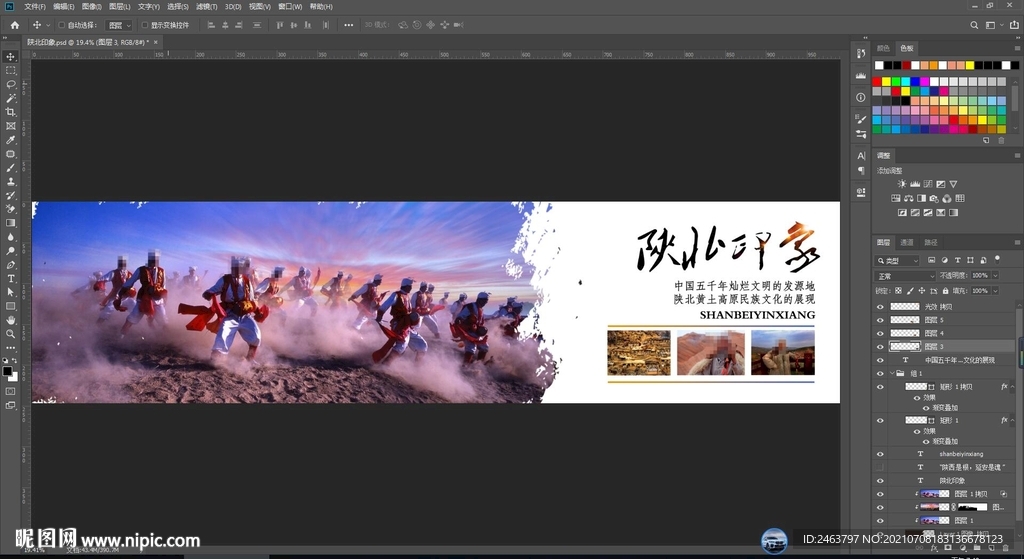
Task: Select the Crop tool
Action: [x=10, y=112]
